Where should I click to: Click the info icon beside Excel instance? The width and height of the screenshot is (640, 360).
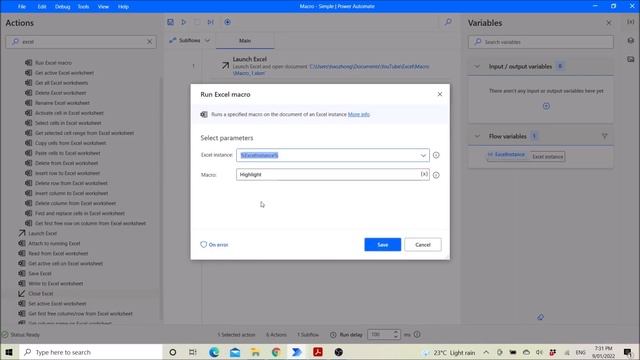coord(436,155)
